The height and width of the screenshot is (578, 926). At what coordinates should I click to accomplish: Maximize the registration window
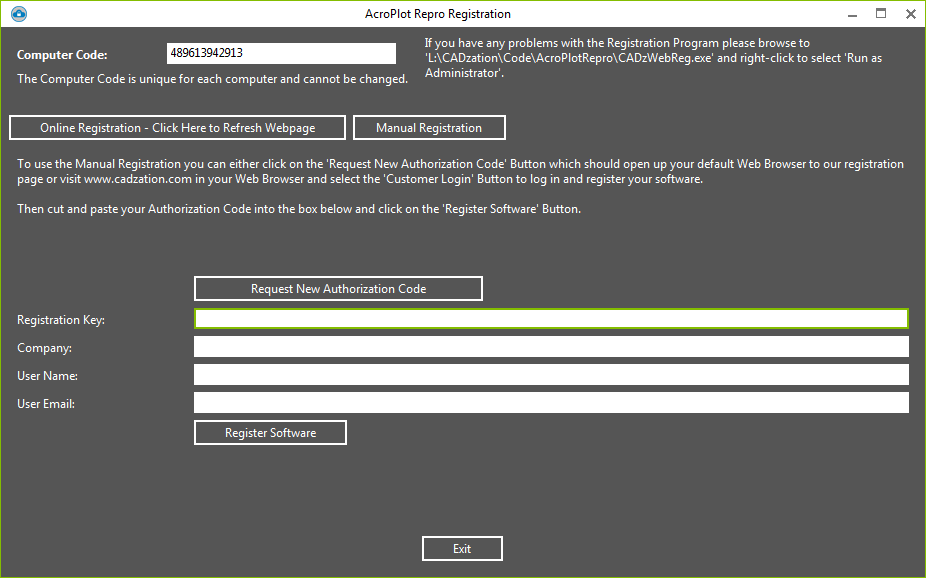click(881, 14)
